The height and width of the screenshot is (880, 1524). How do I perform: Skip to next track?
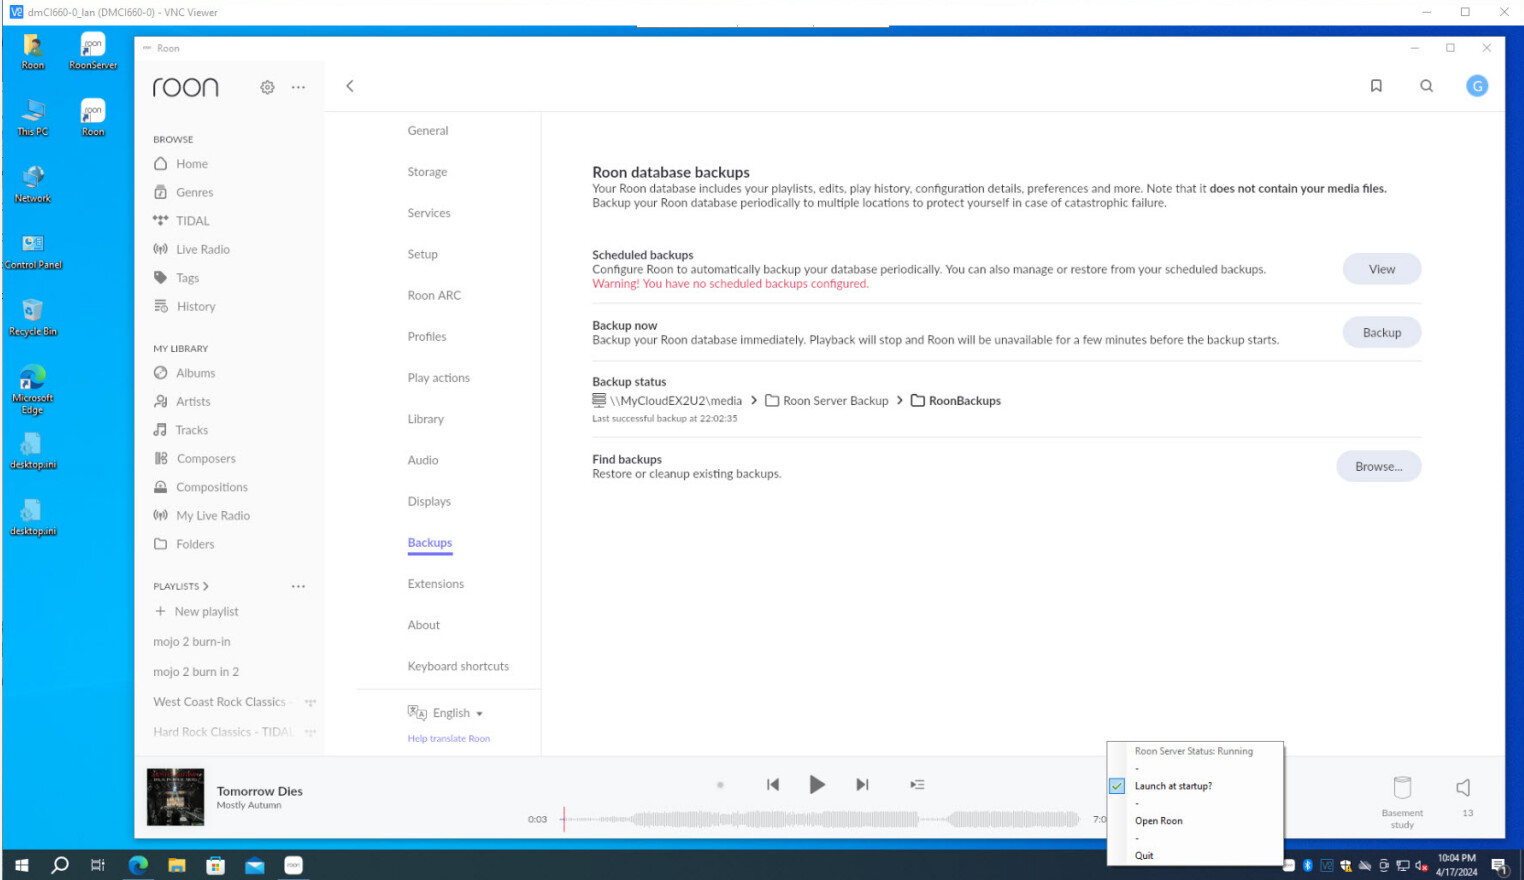[862, 784]
